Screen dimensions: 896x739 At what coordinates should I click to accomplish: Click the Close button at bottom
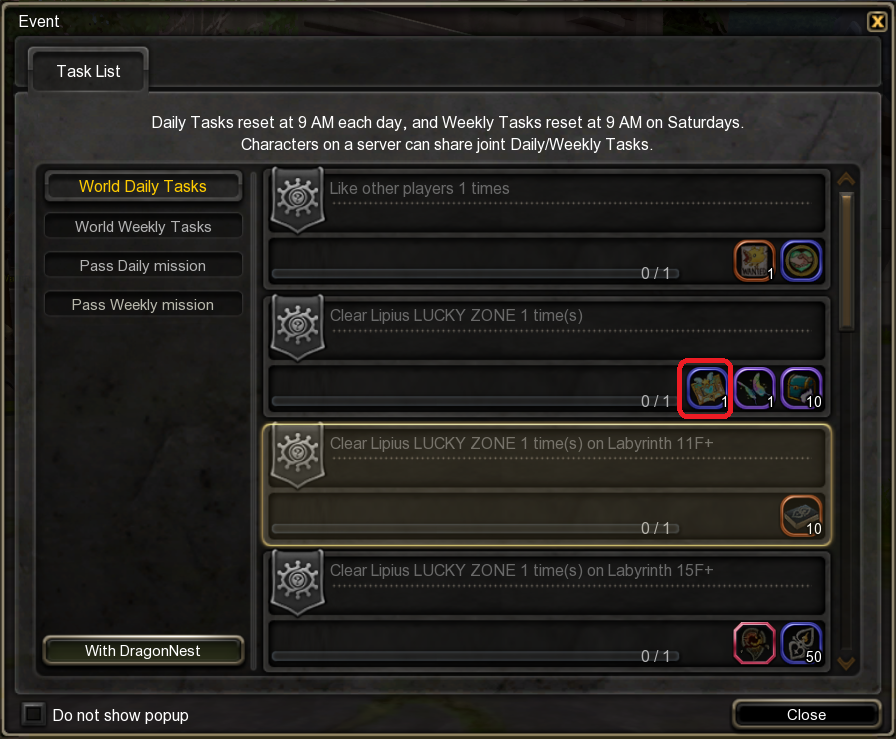pyautogui.click(x=806, y=714)
